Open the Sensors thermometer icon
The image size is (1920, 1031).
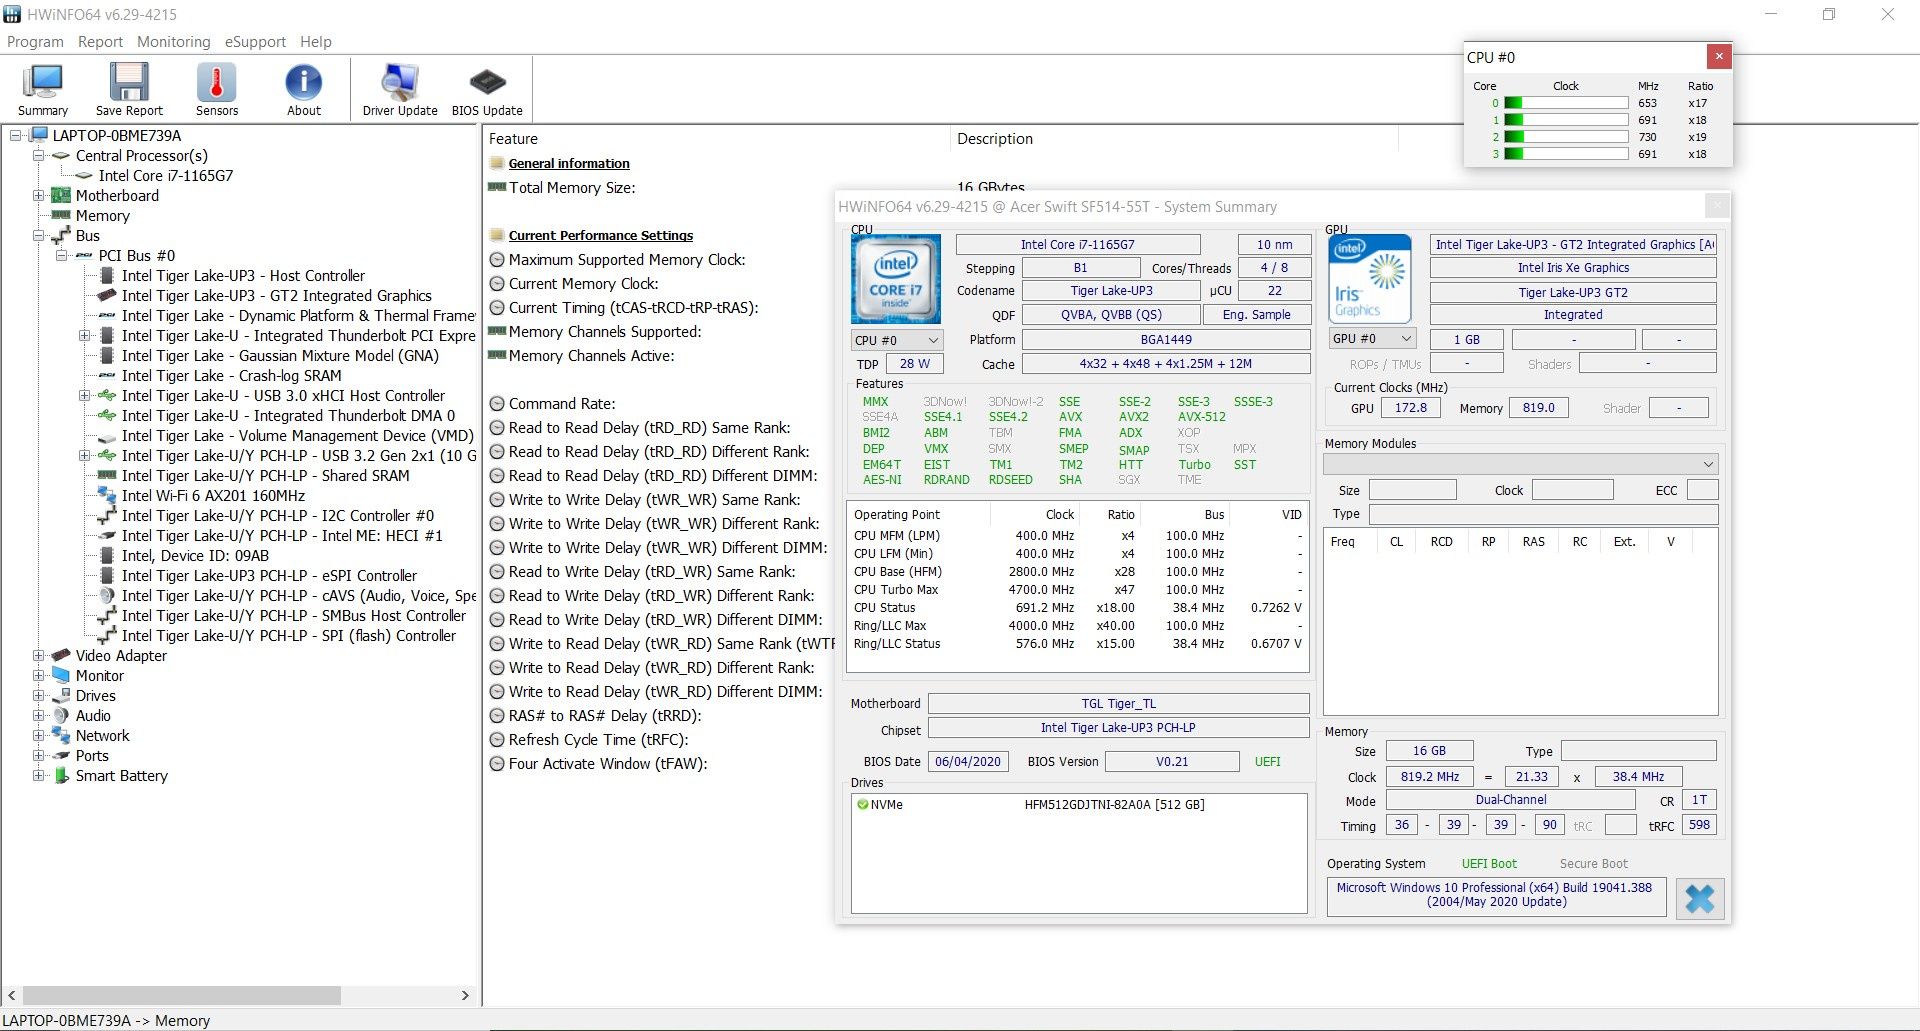(x=217, y=89)
